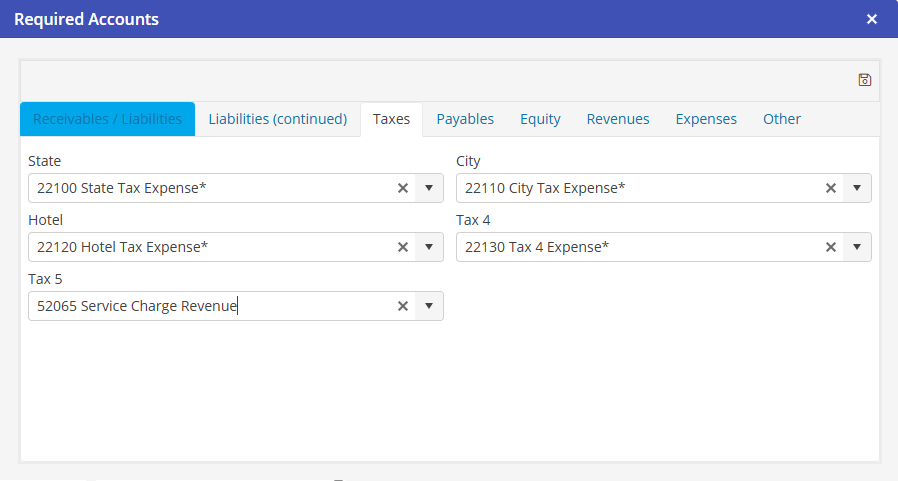Switch to the Revenues tab

tap(618, 119)
